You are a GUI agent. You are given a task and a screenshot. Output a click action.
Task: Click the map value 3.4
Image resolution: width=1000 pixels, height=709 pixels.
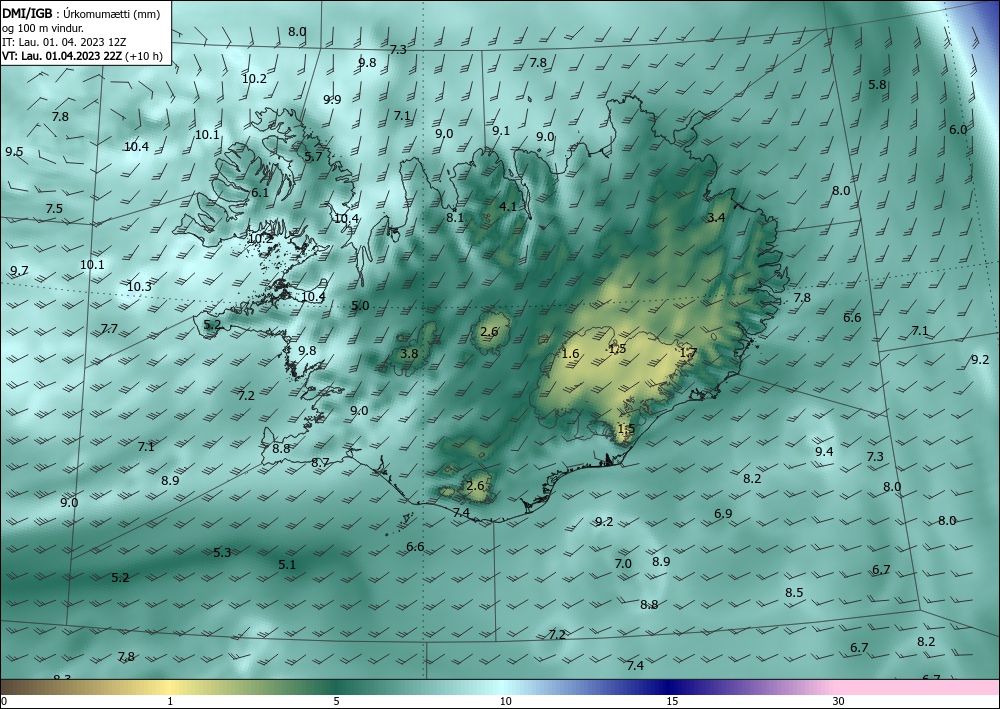(x=716, y=217)
